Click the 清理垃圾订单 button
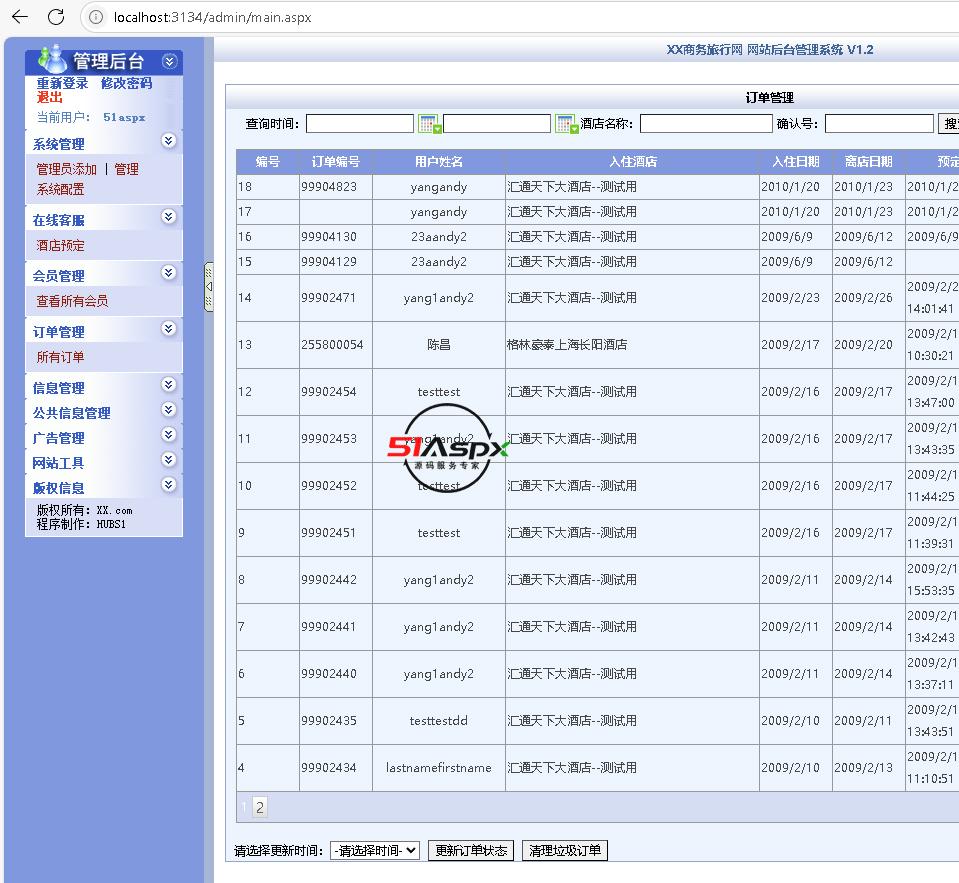 tap(565, 851)
